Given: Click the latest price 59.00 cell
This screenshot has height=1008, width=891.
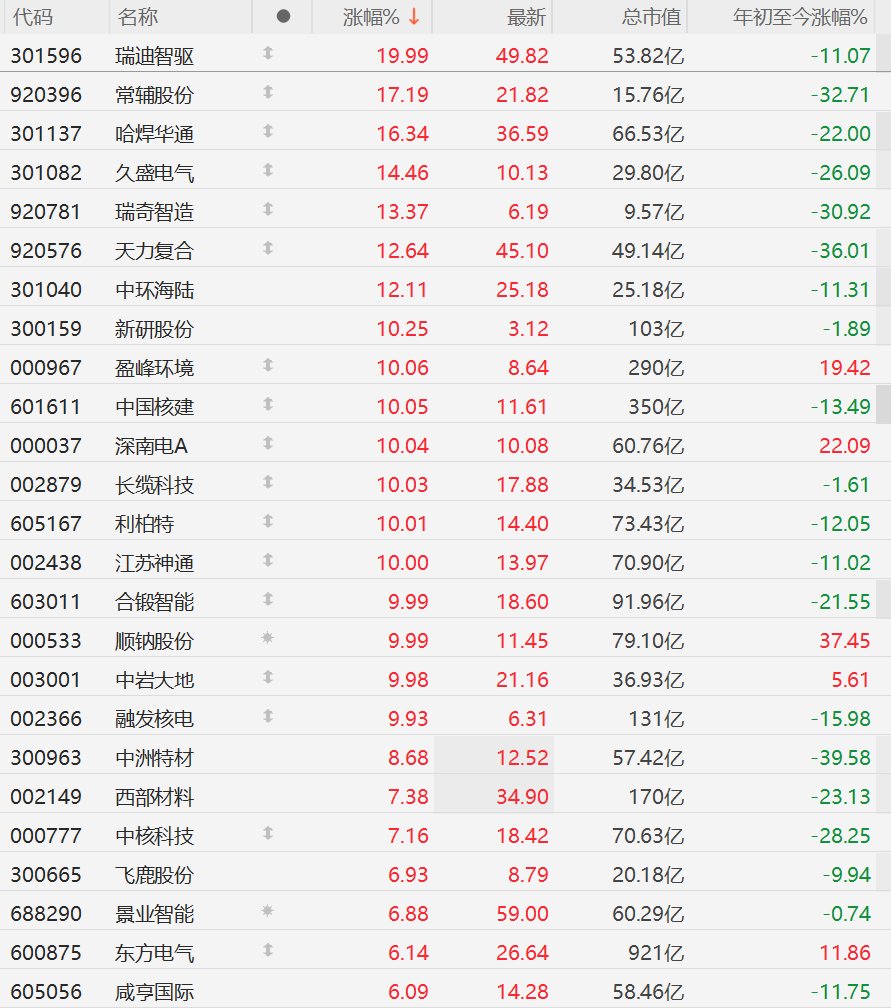Looking at the screenshot, I should (x=522, y=914).
